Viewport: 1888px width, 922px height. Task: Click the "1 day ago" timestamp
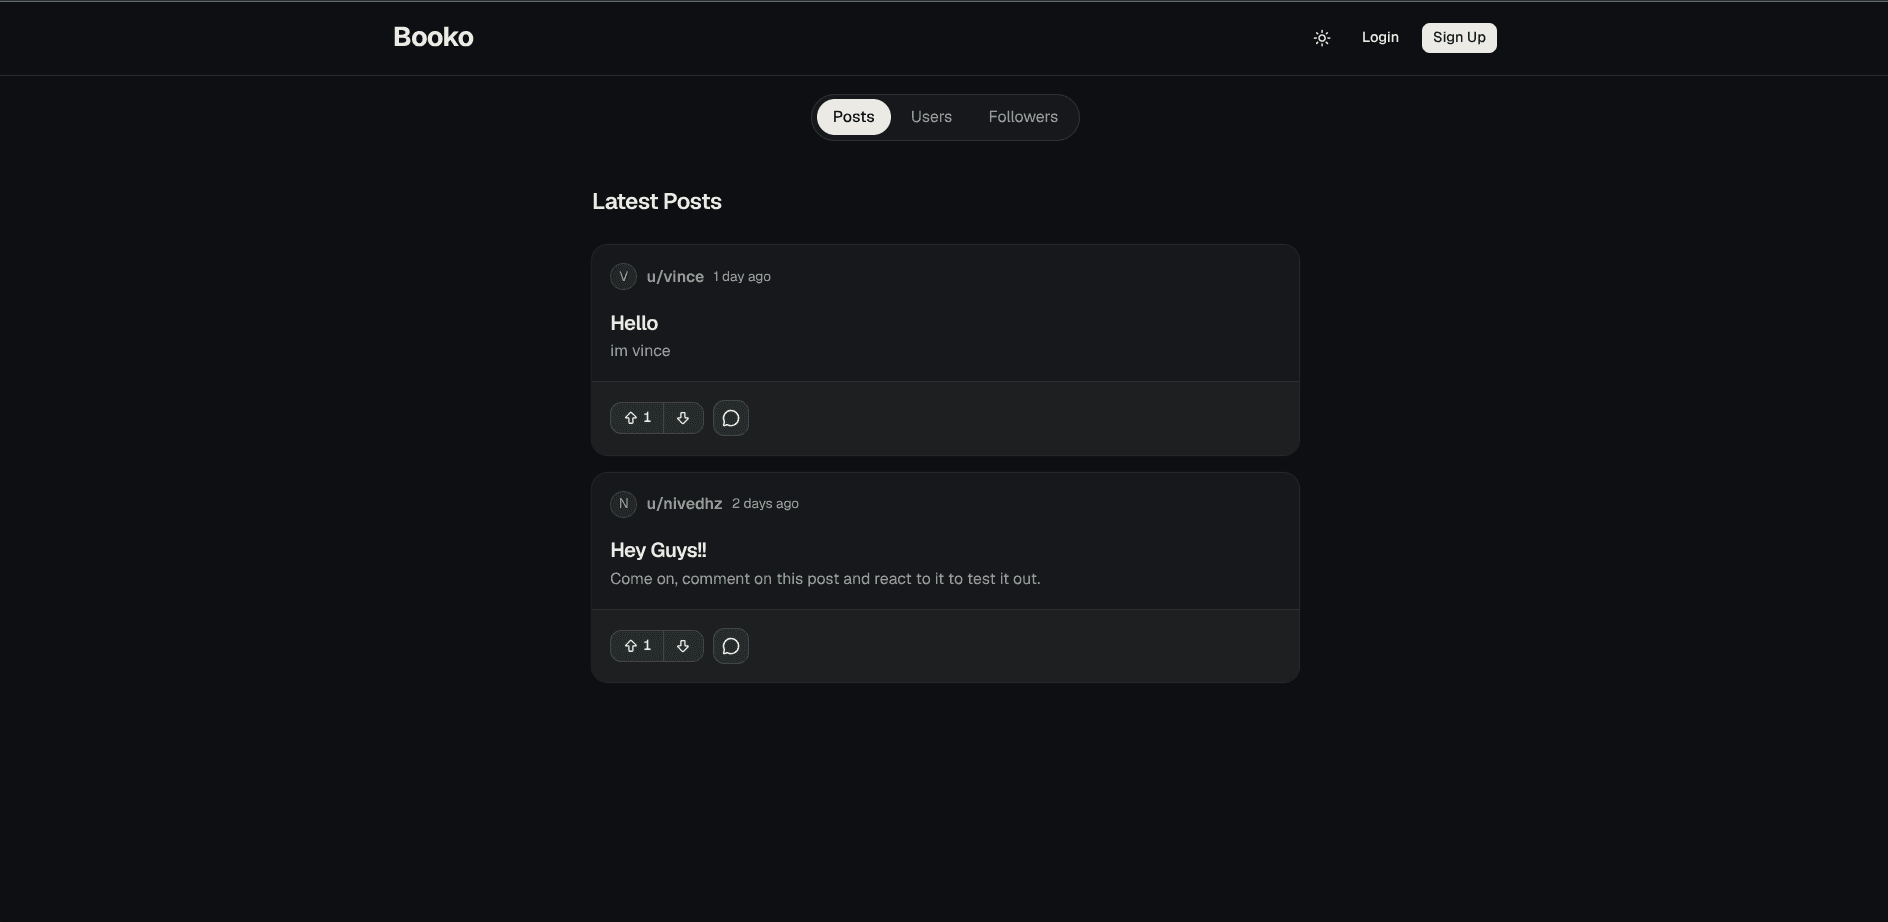[742, 277]
